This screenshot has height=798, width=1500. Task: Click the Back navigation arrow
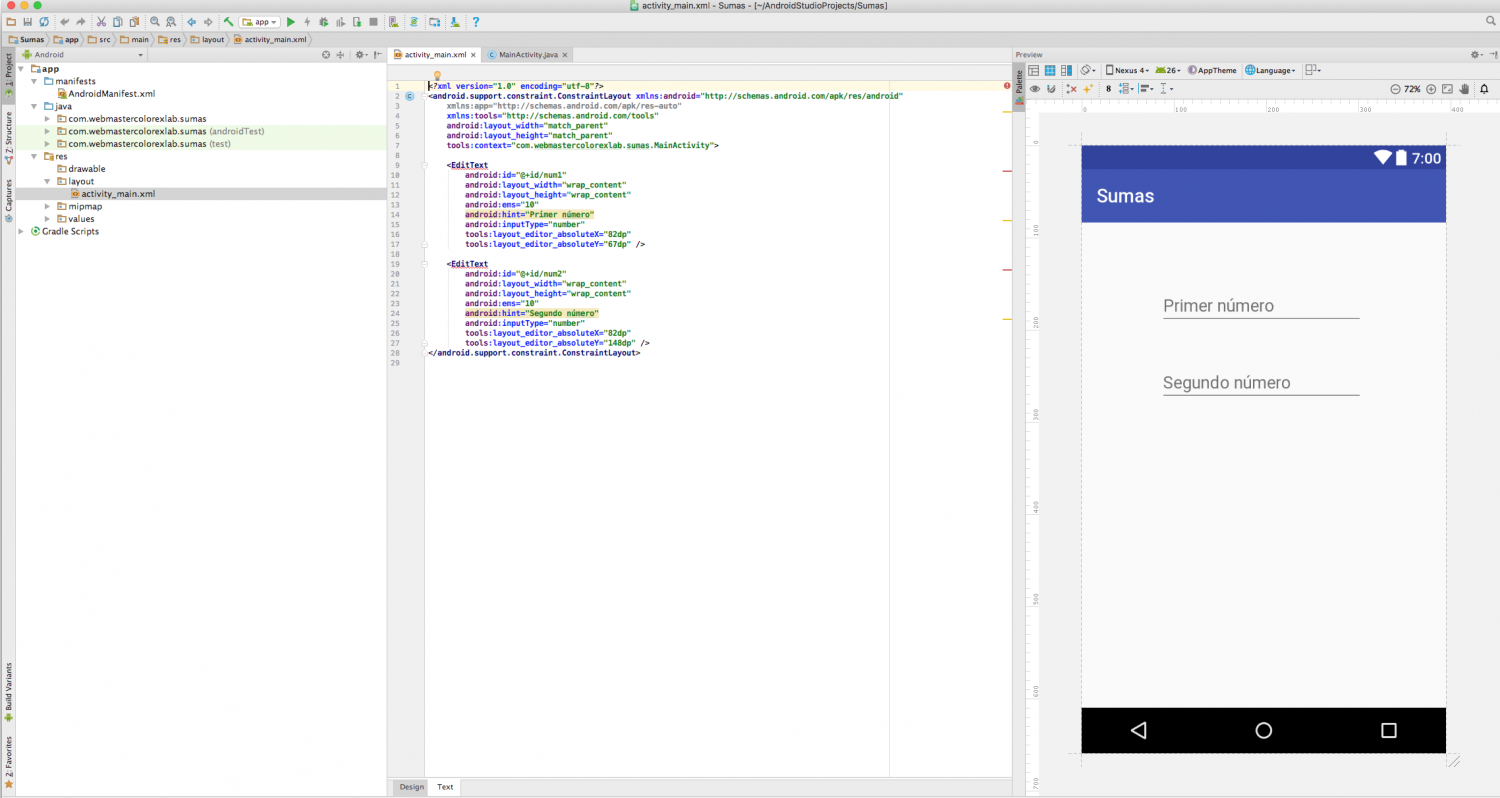click(191, 21)
